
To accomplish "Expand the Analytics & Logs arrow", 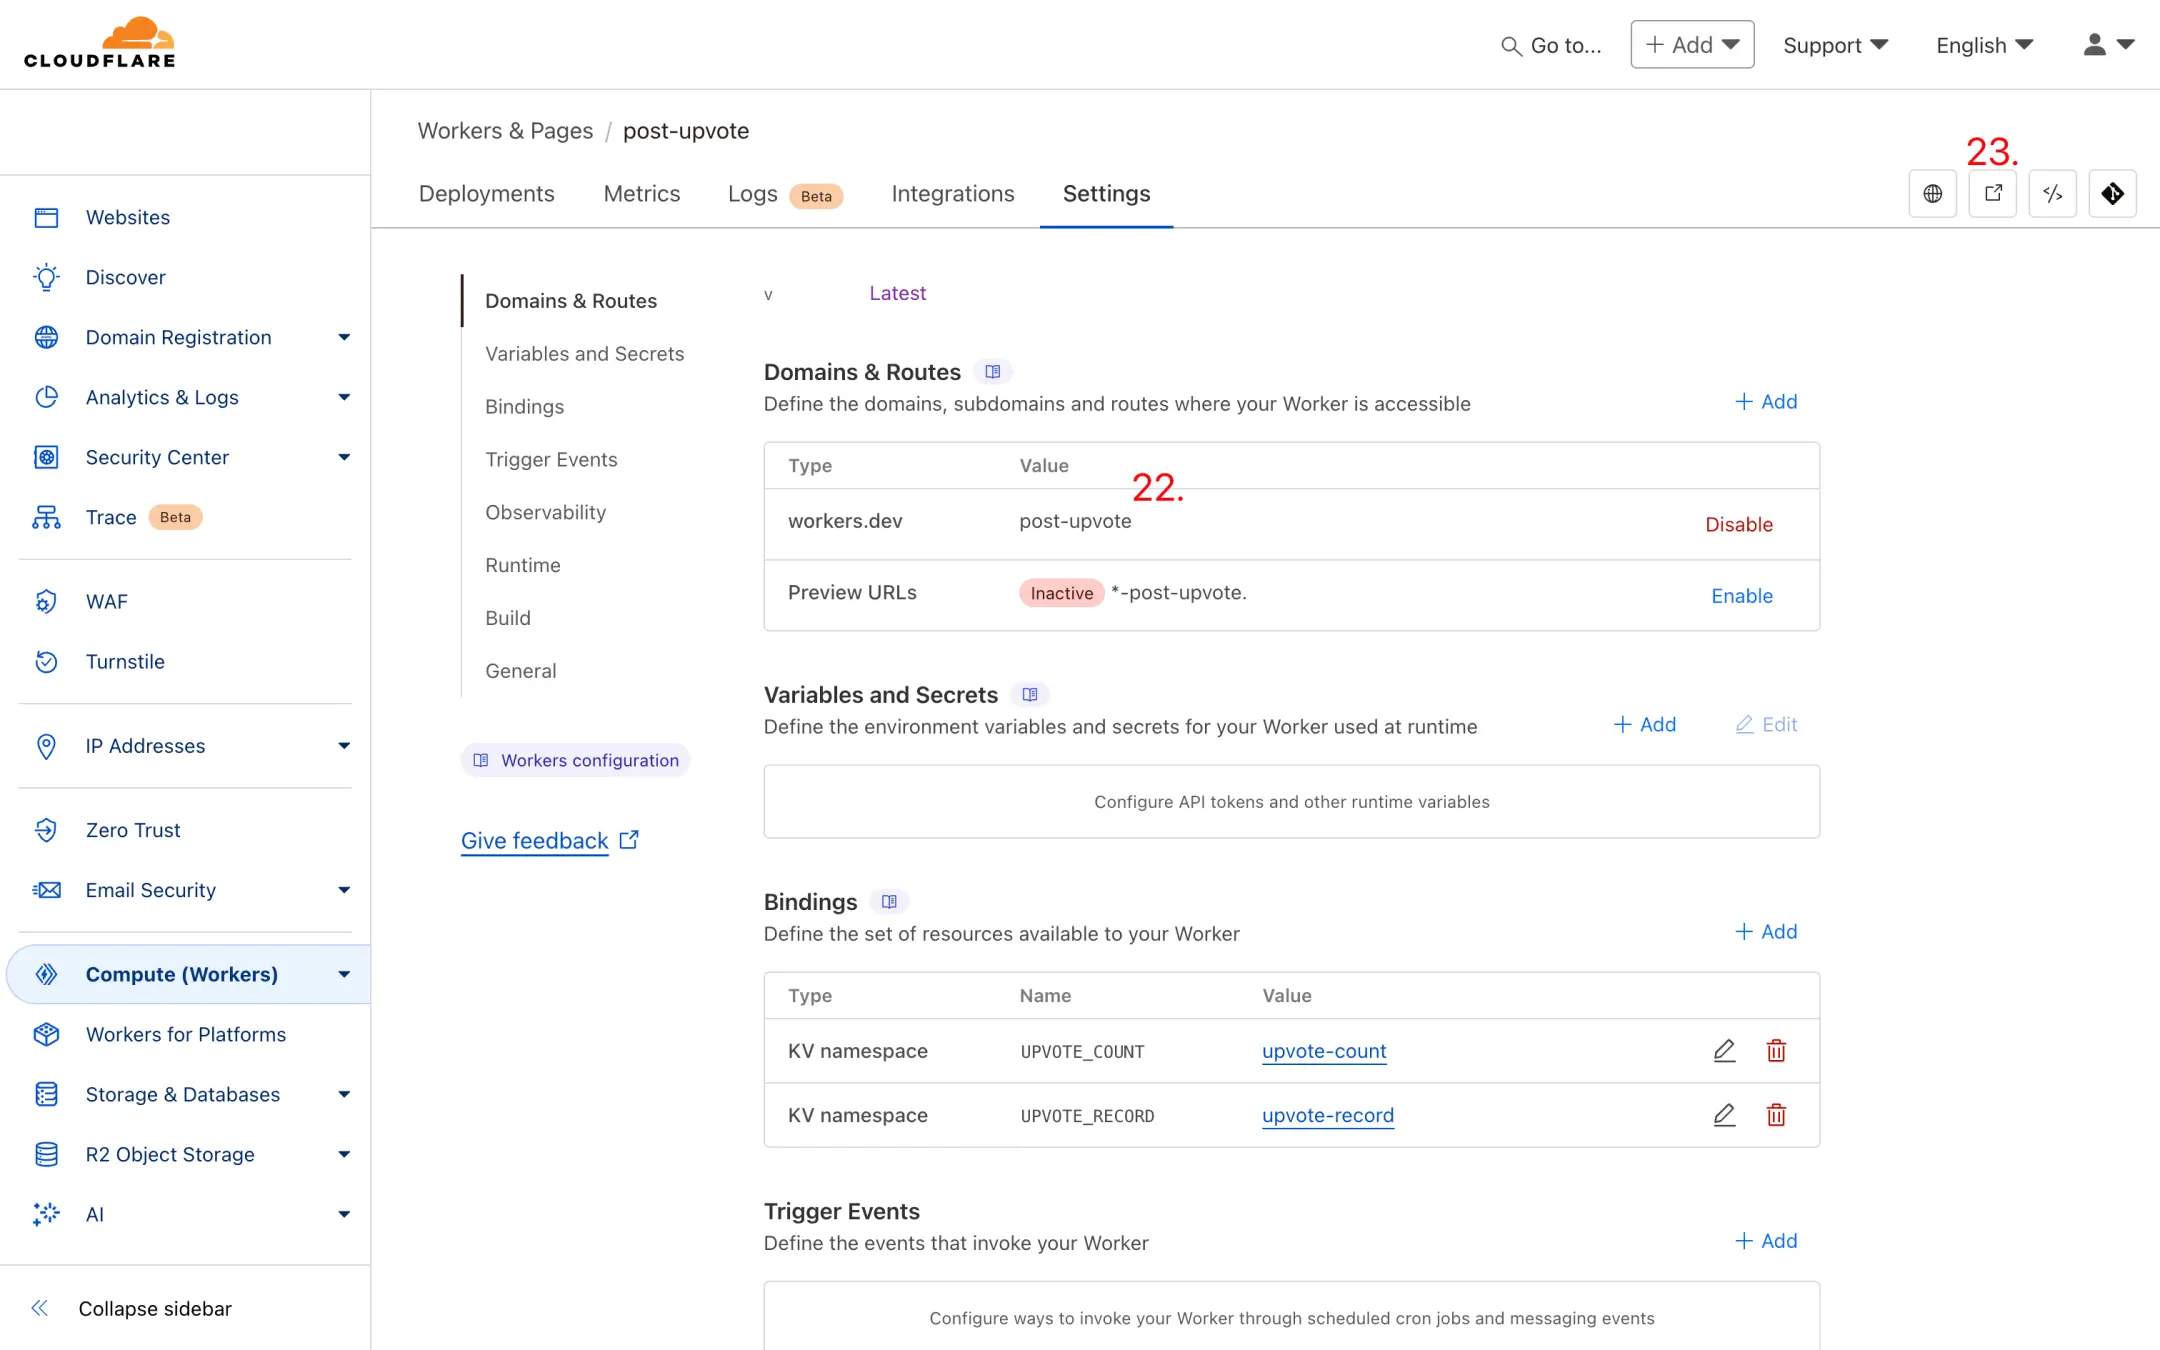I will click(x=344, y=397).
